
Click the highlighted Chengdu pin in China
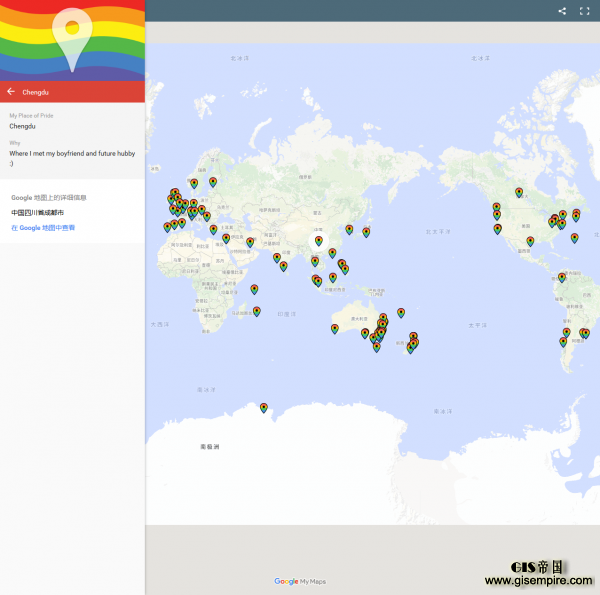pos(318,240)
